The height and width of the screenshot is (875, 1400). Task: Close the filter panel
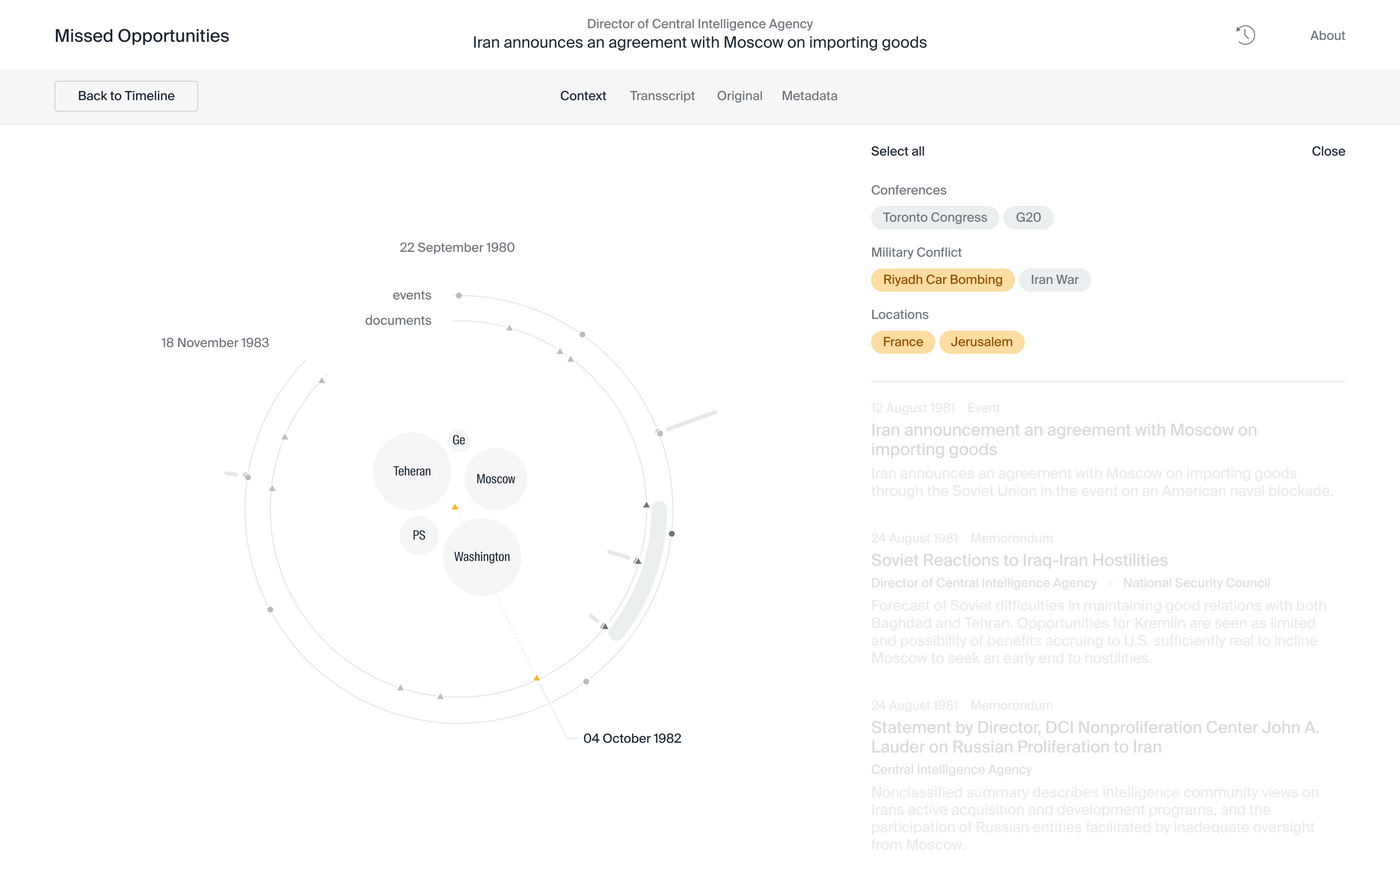pos(1328,151)
